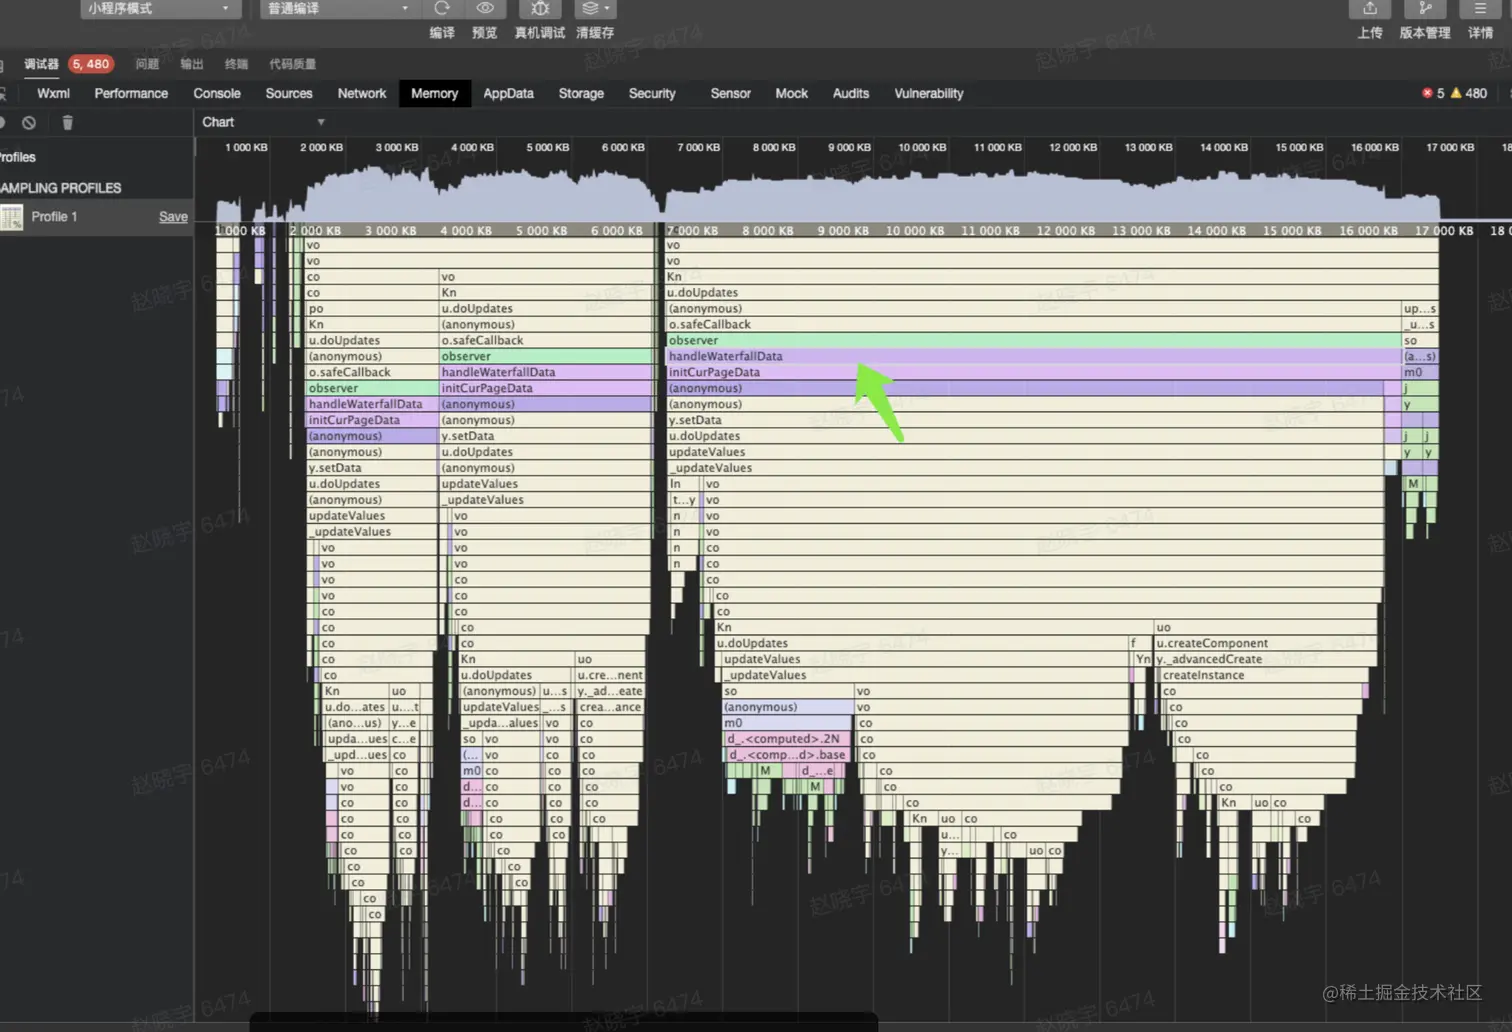Click the red 5, 480 badge
The width and height of the screenshot is (1512, 1032).
91,64
